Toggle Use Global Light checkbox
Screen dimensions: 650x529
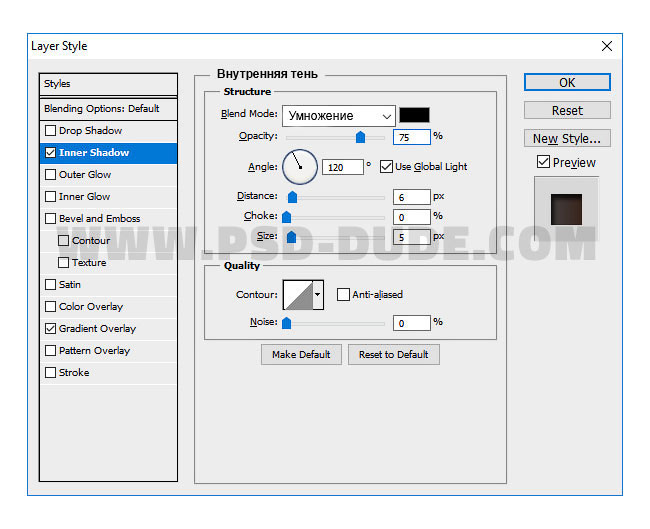(386, 167)
